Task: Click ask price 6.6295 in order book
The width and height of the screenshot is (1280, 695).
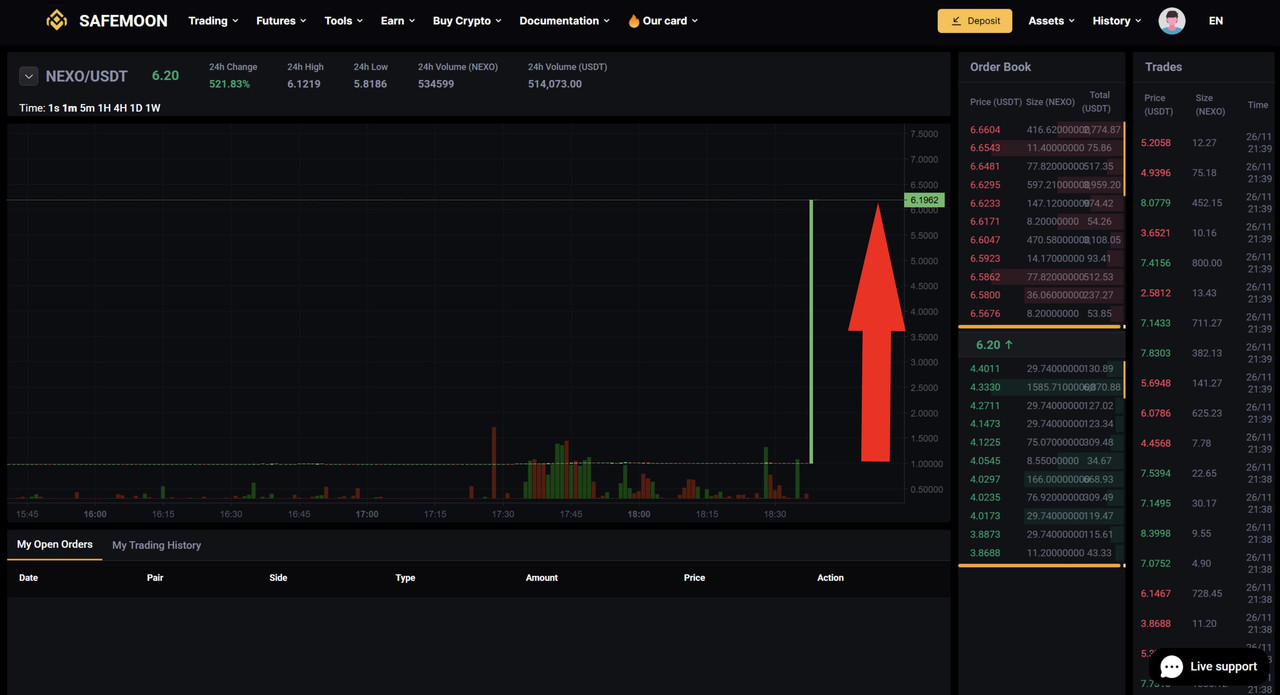Action: [x=985, y=185]
